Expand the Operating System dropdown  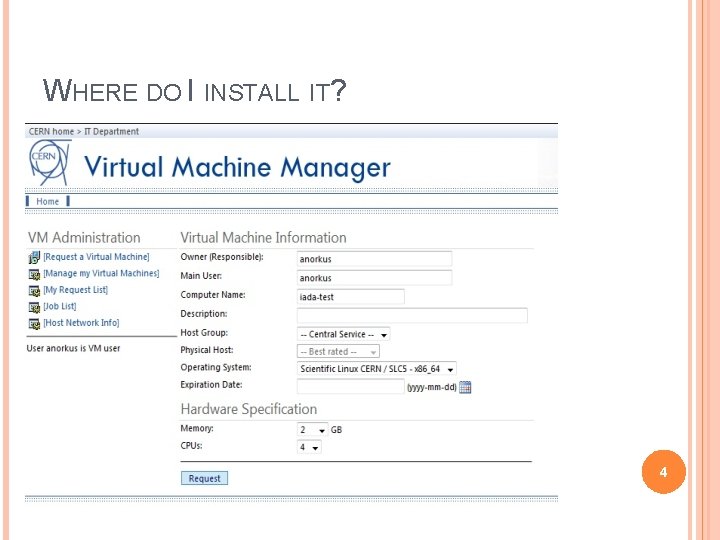(377, 369)
